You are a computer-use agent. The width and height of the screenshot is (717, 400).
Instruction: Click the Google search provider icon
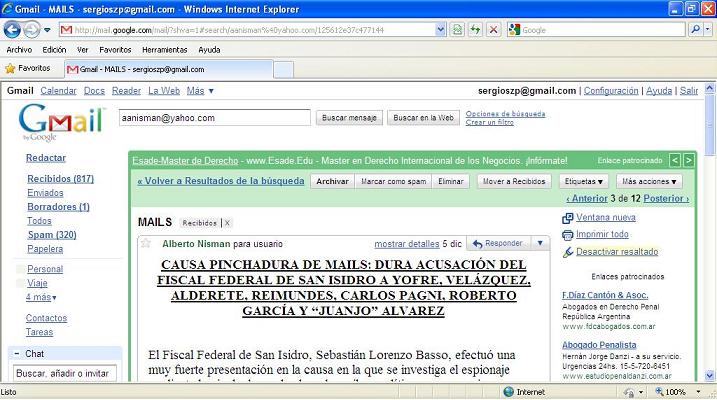click(x=514, y=30)
